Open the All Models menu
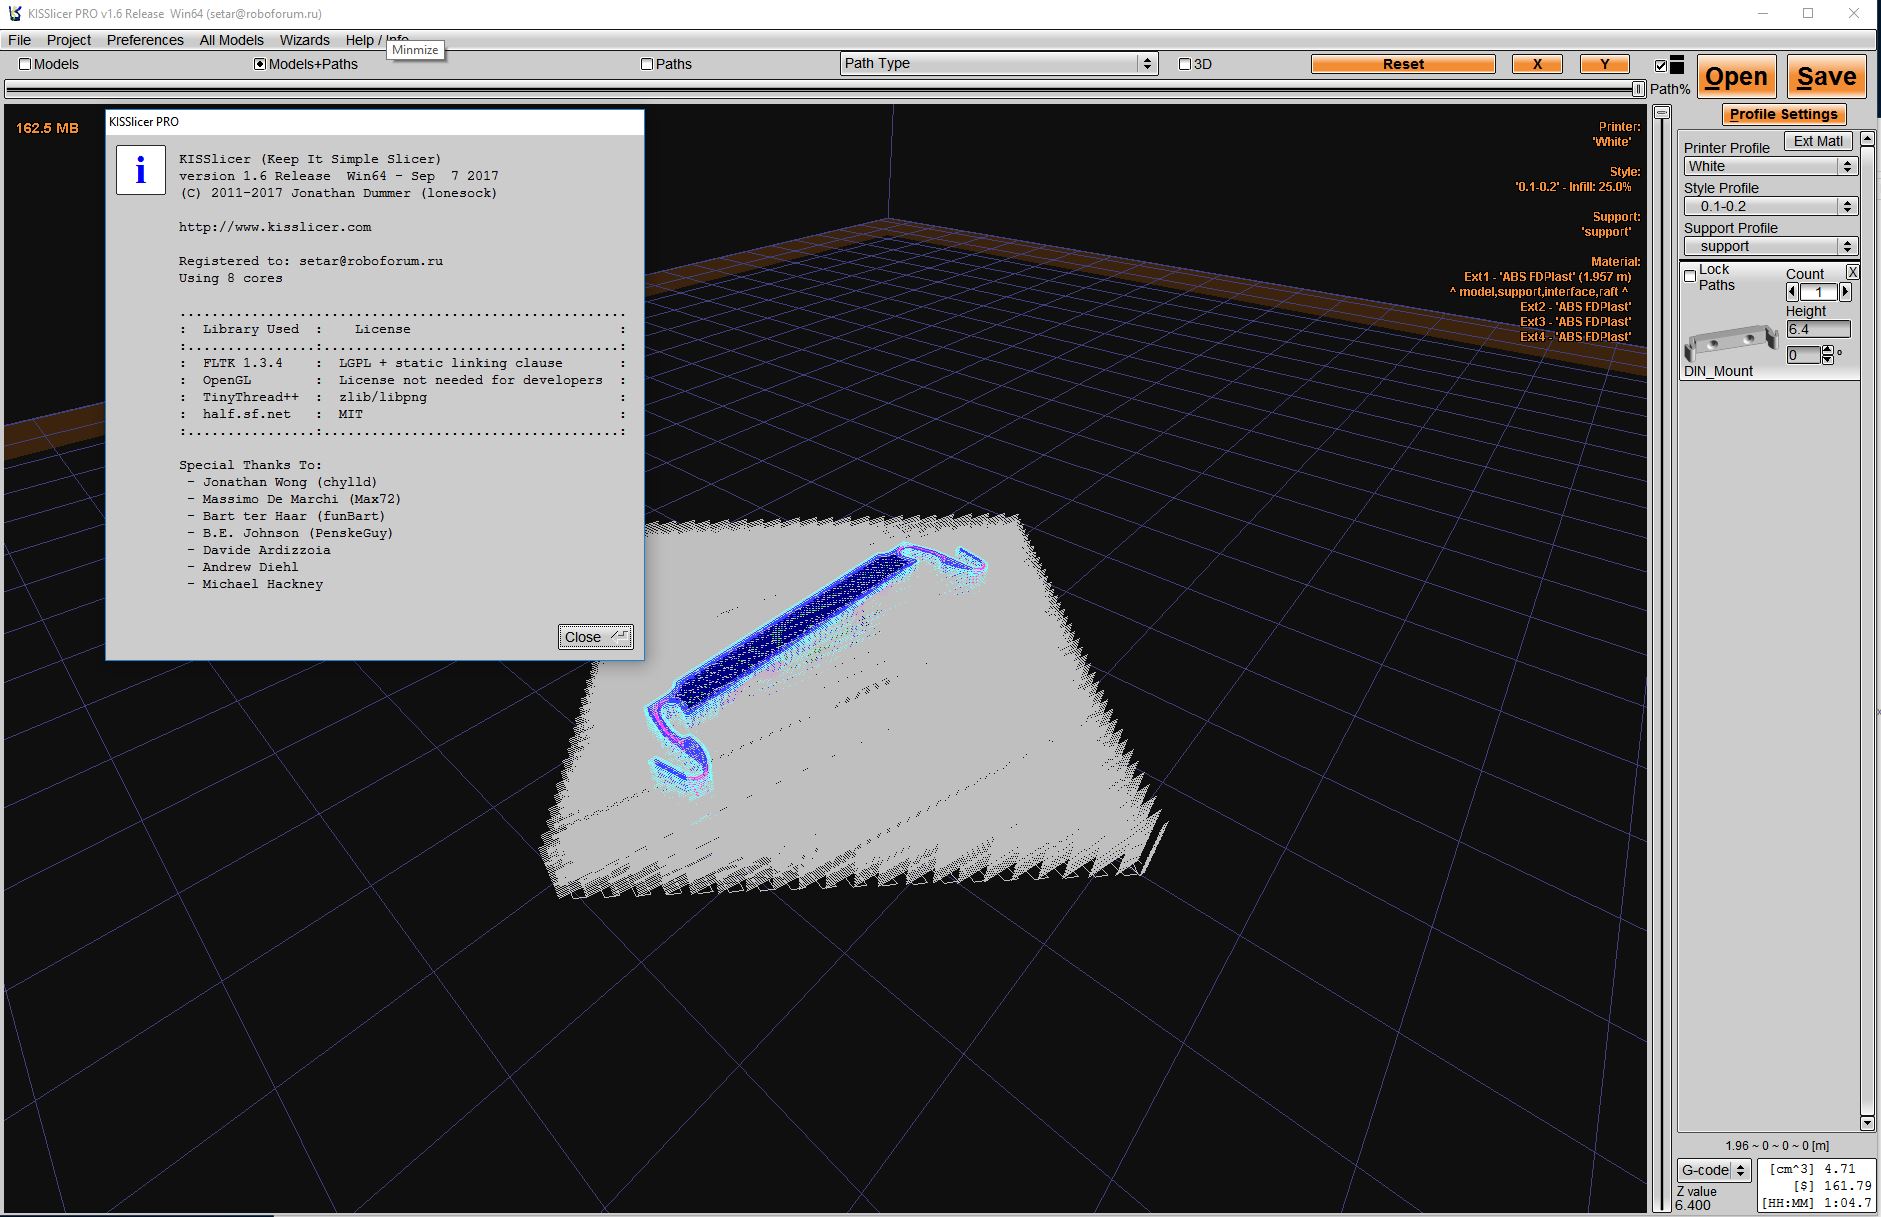 tap(231, 40)
